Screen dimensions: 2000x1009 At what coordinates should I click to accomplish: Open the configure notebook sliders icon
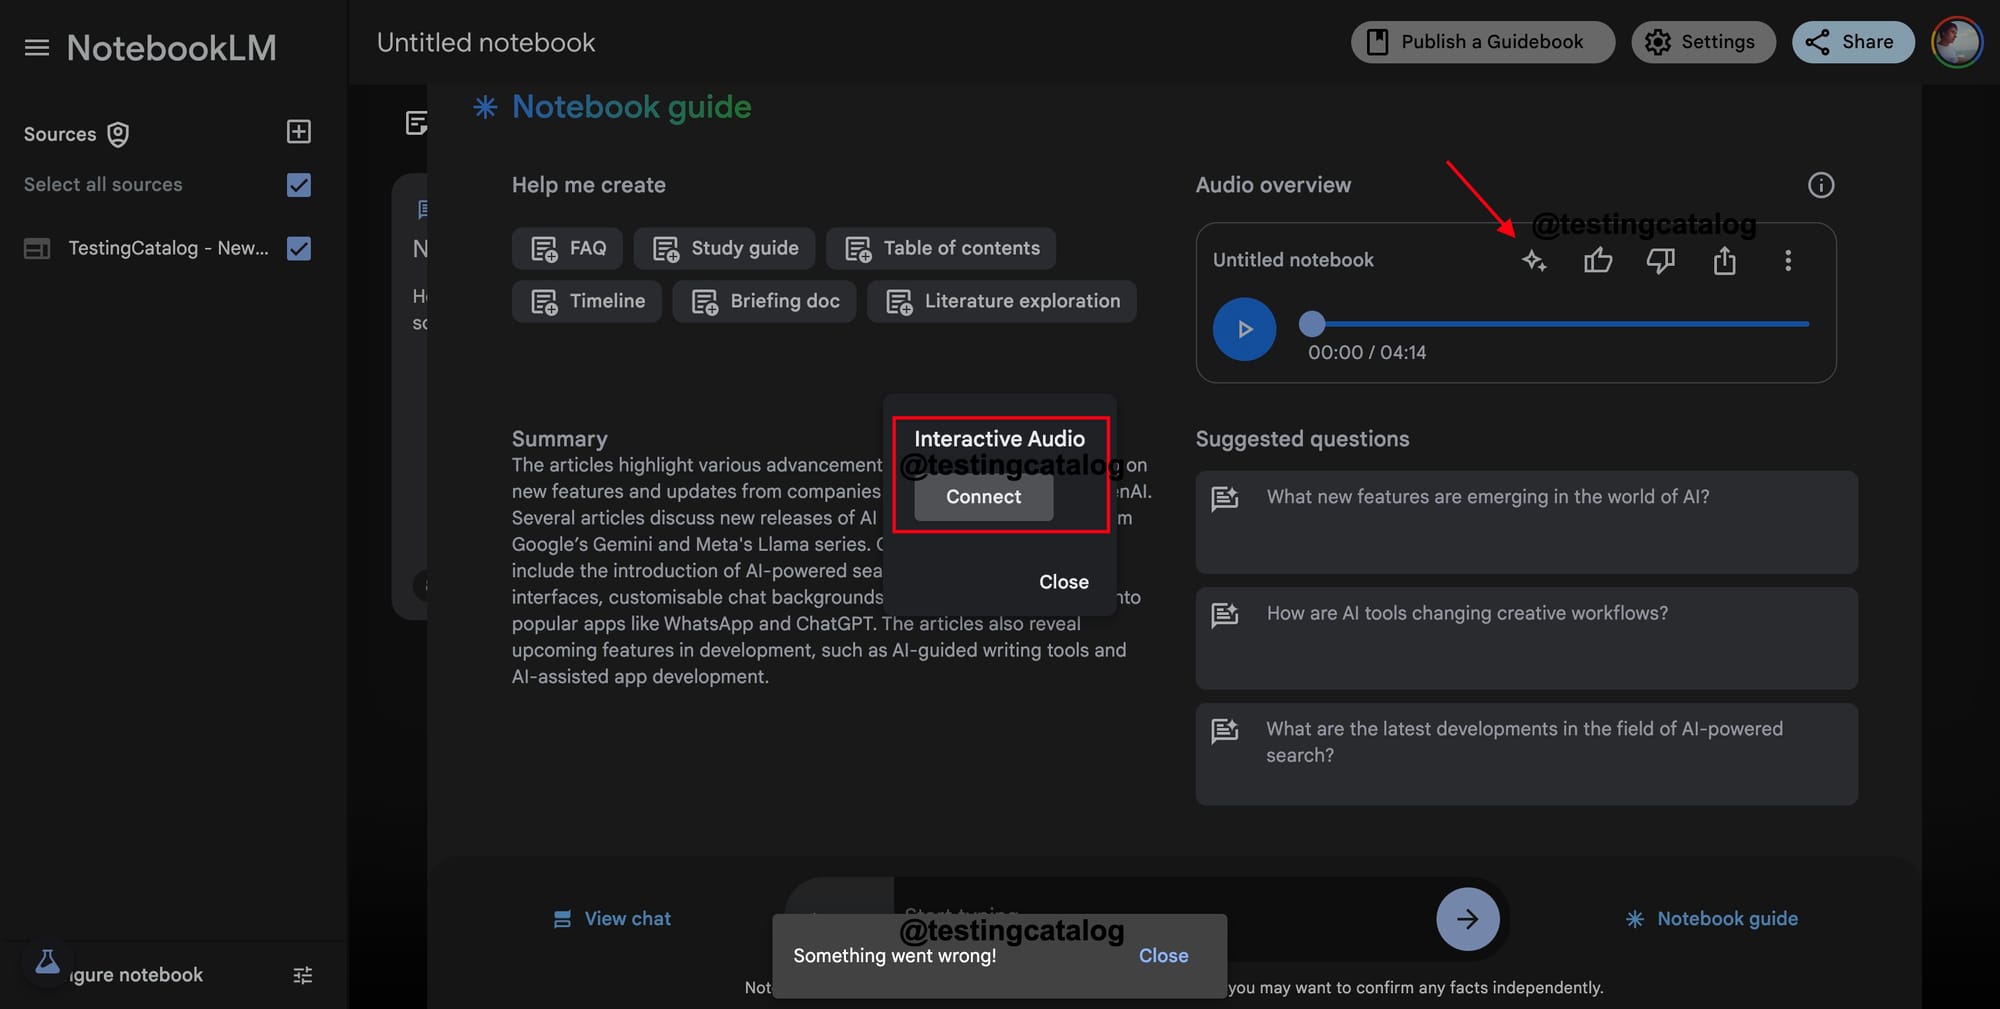point(303,975)
